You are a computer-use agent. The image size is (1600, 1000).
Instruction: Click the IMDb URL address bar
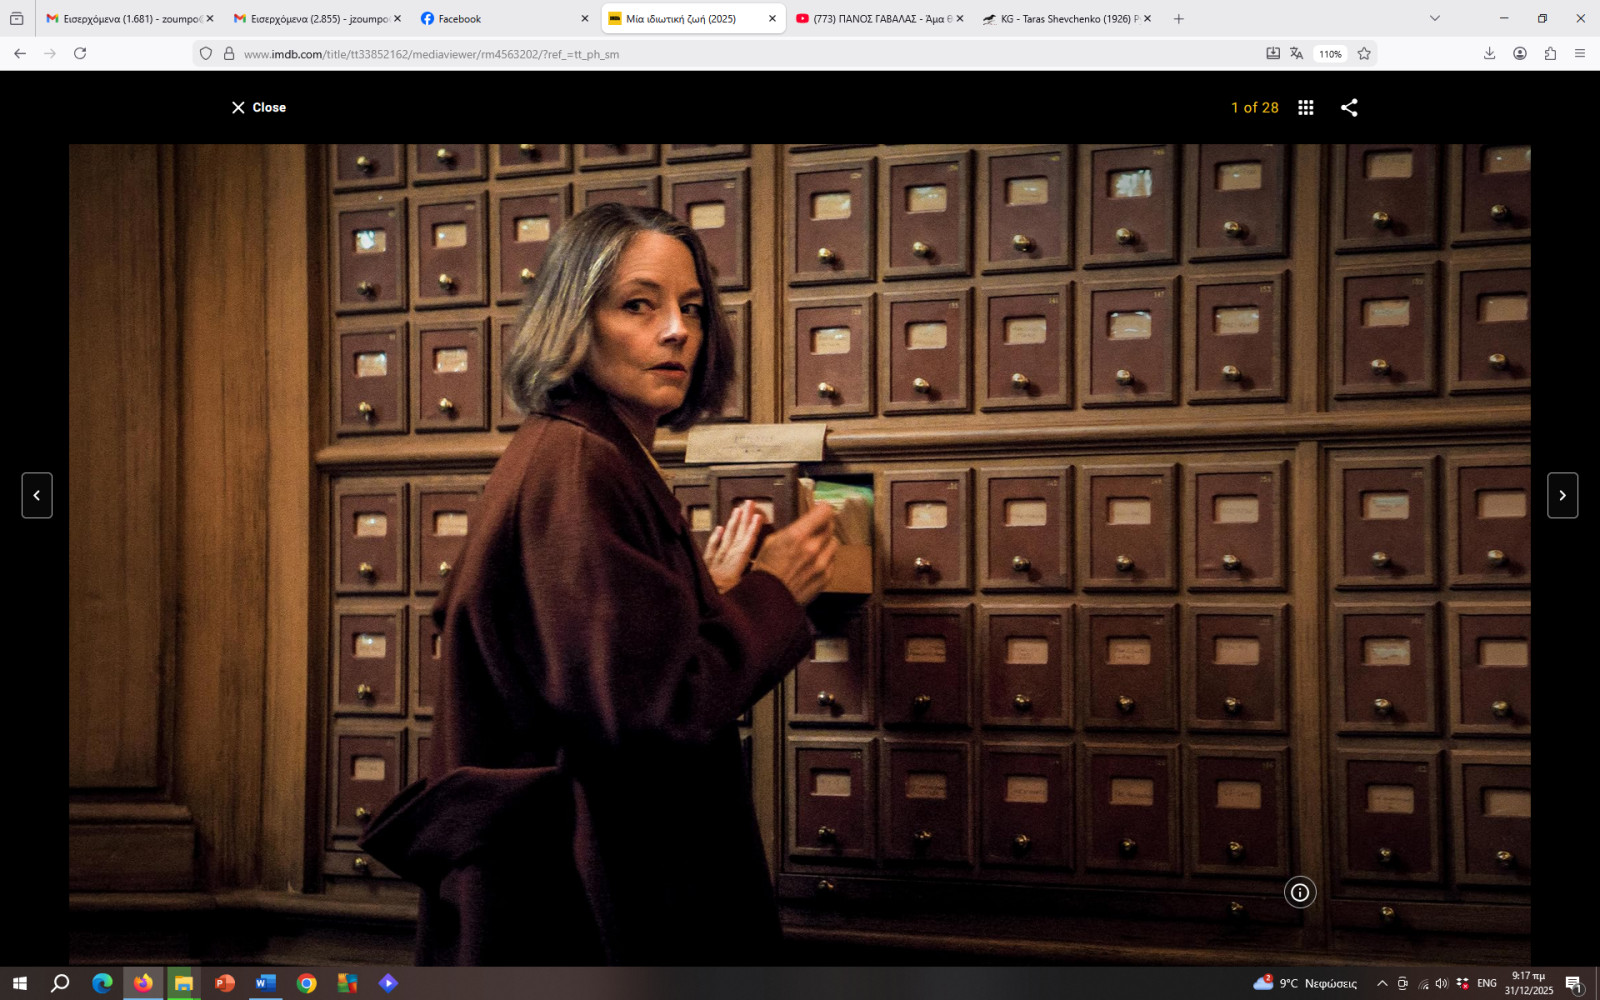pos(700,54)
